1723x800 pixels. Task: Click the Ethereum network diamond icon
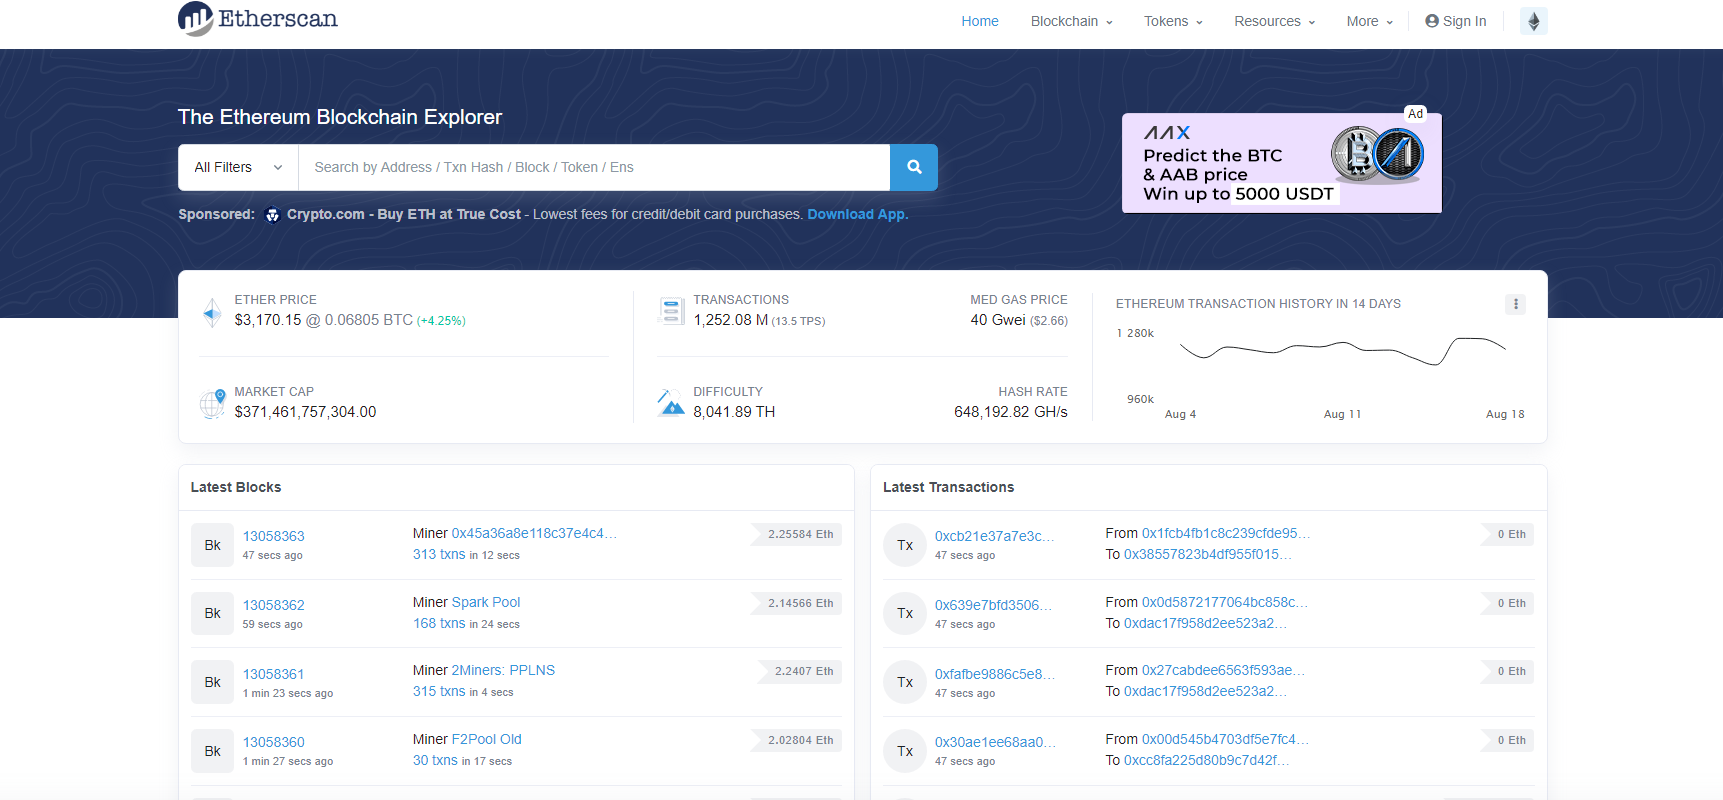point(1533,21)
